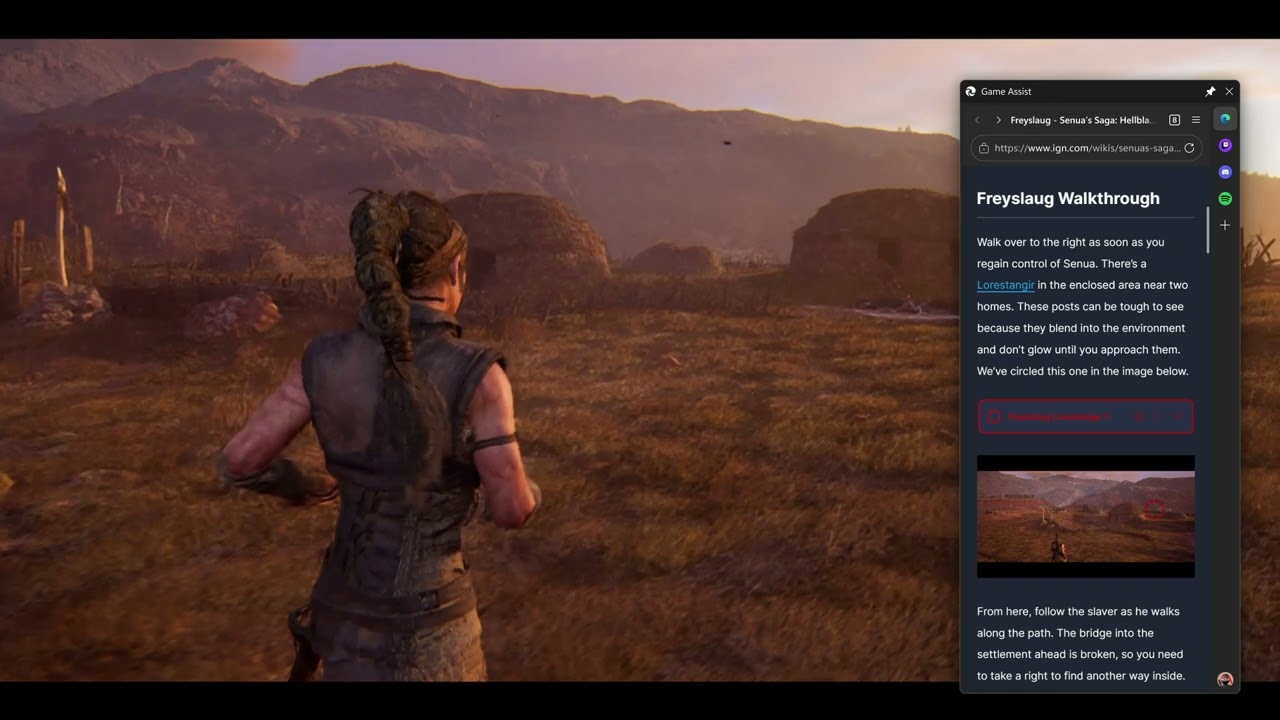Click the circled Lorestangir screenshot image
The image size is (1280, 720).
tap(1085, 516)
